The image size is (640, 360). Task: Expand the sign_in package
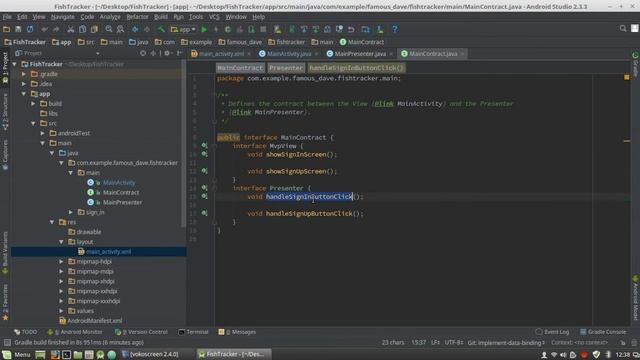coord(71,212)
